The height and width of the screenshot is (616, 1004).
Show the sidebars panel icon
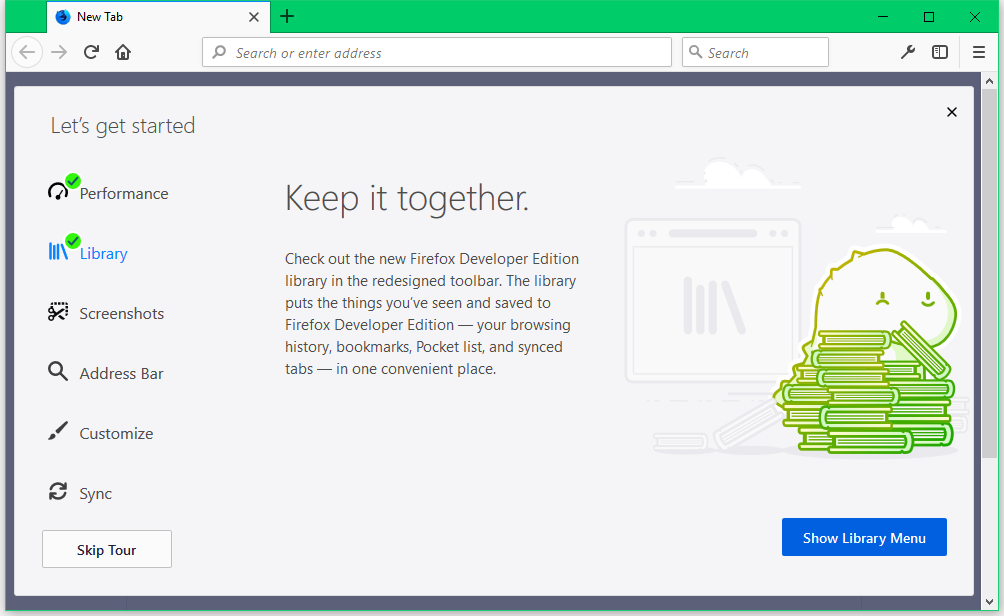tap(939, 52)
